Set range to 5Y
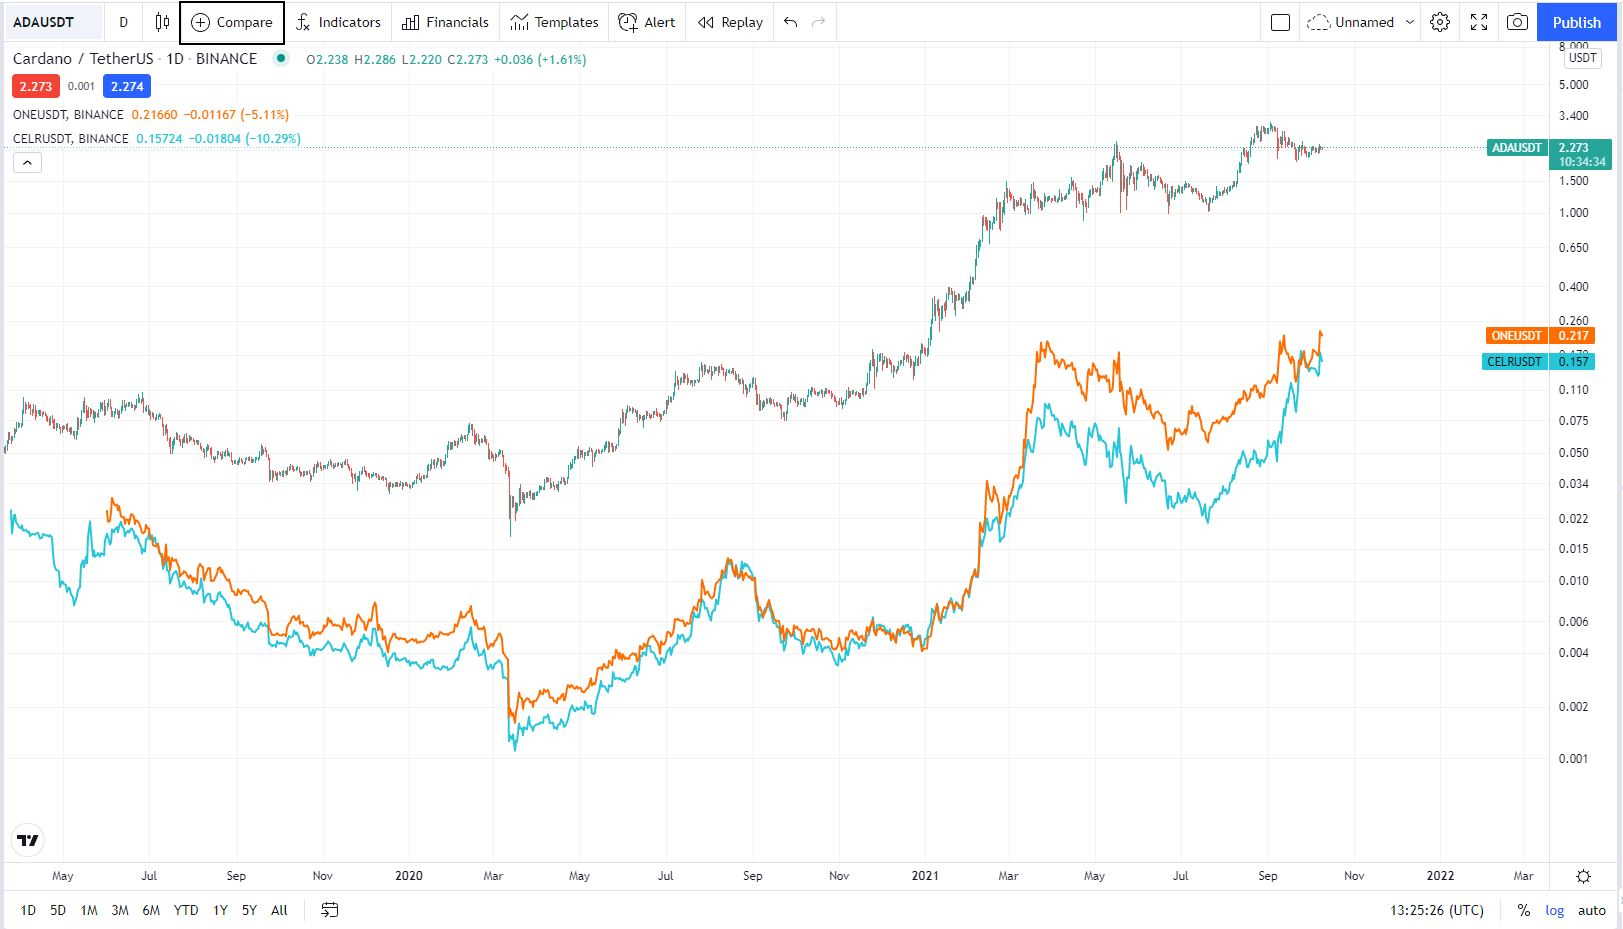The height and width of the screenshot is (929, 1623). tap(249, 910)
